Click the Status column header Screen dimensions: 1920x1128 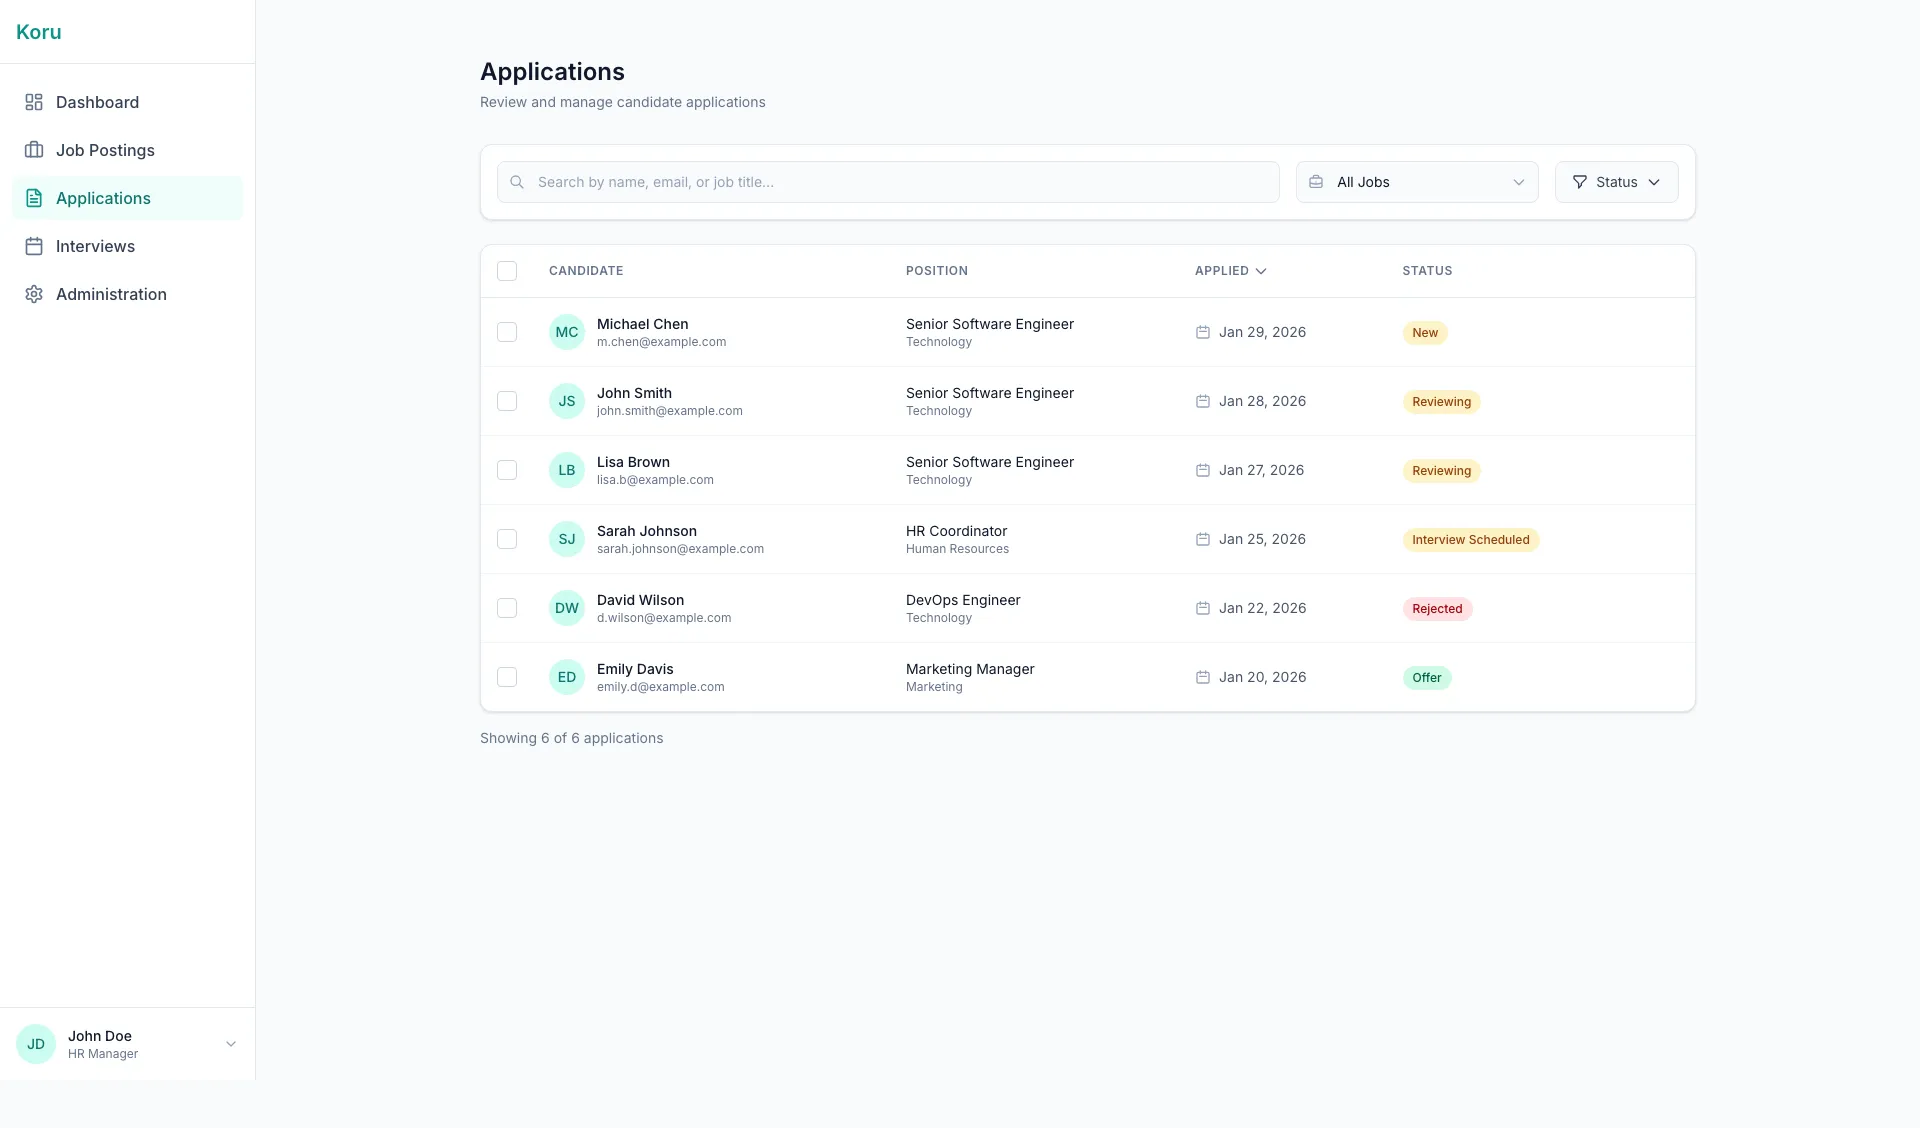tap(1427, 271)
